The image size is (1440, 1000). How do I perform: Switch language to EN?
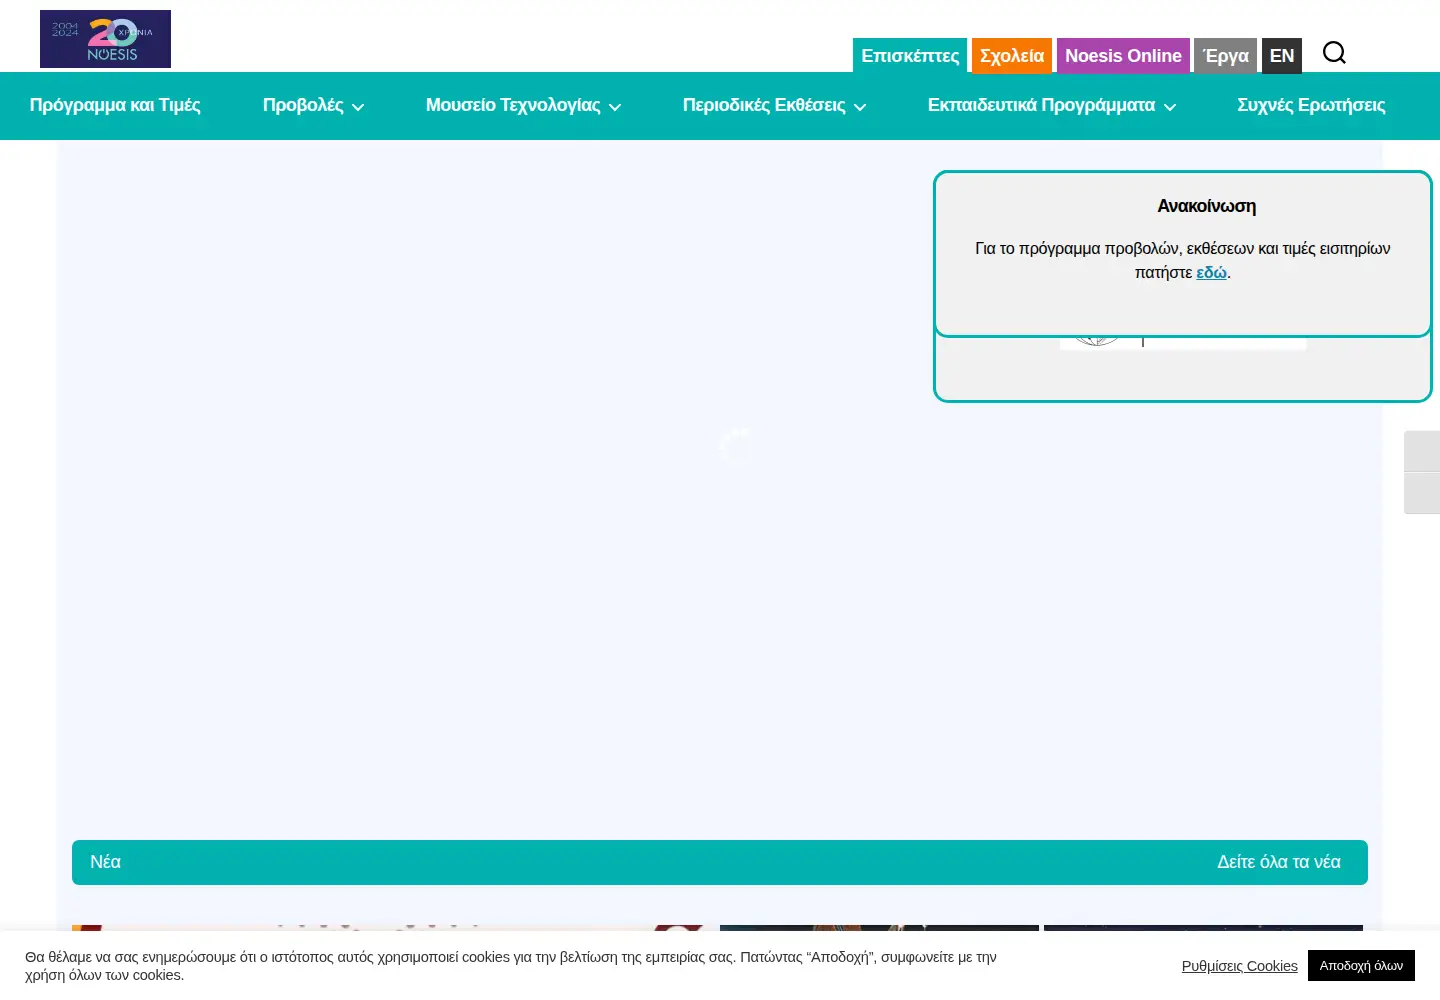[1282, 56]
